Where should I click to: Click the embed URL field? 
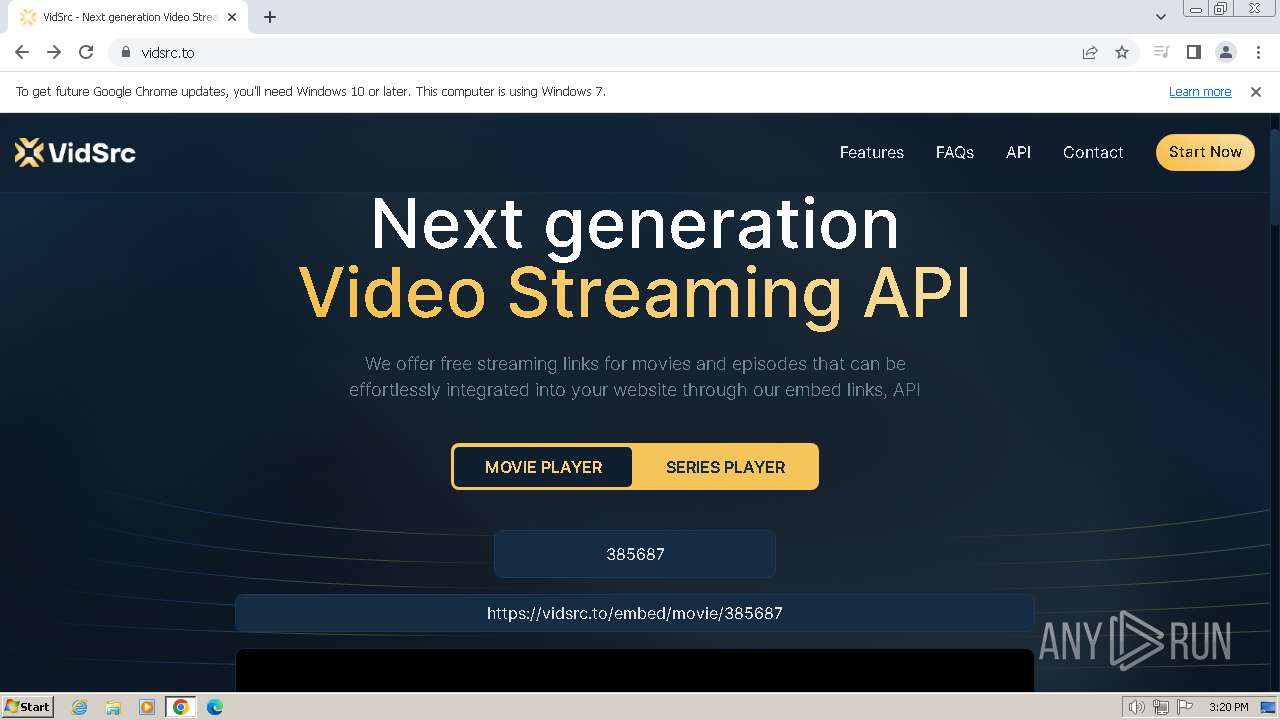[x=635, y=613]
